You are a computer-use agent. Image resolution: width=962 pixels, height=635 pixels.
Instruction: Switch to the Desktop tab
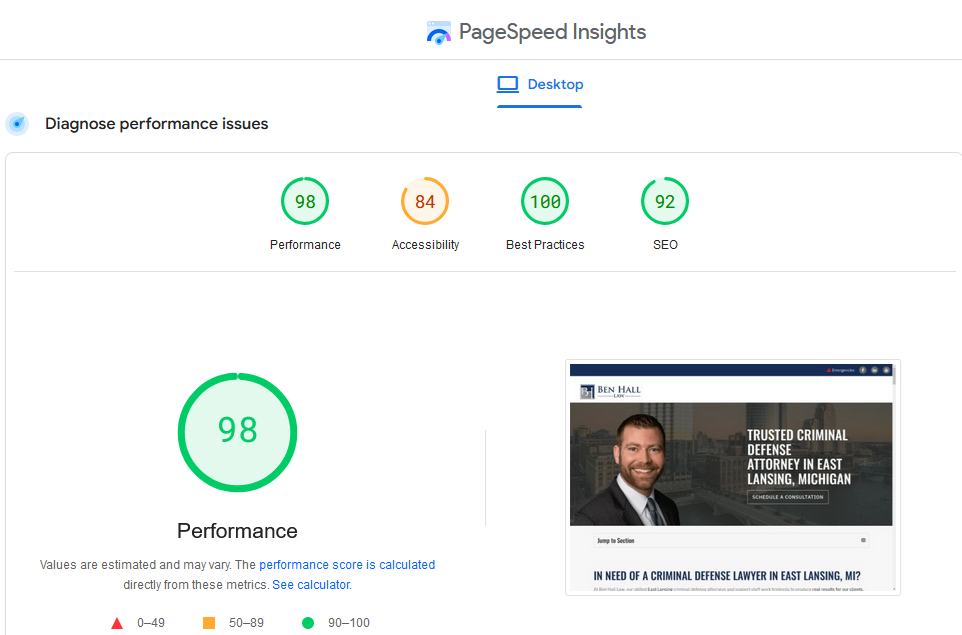(x=540, y=84)
